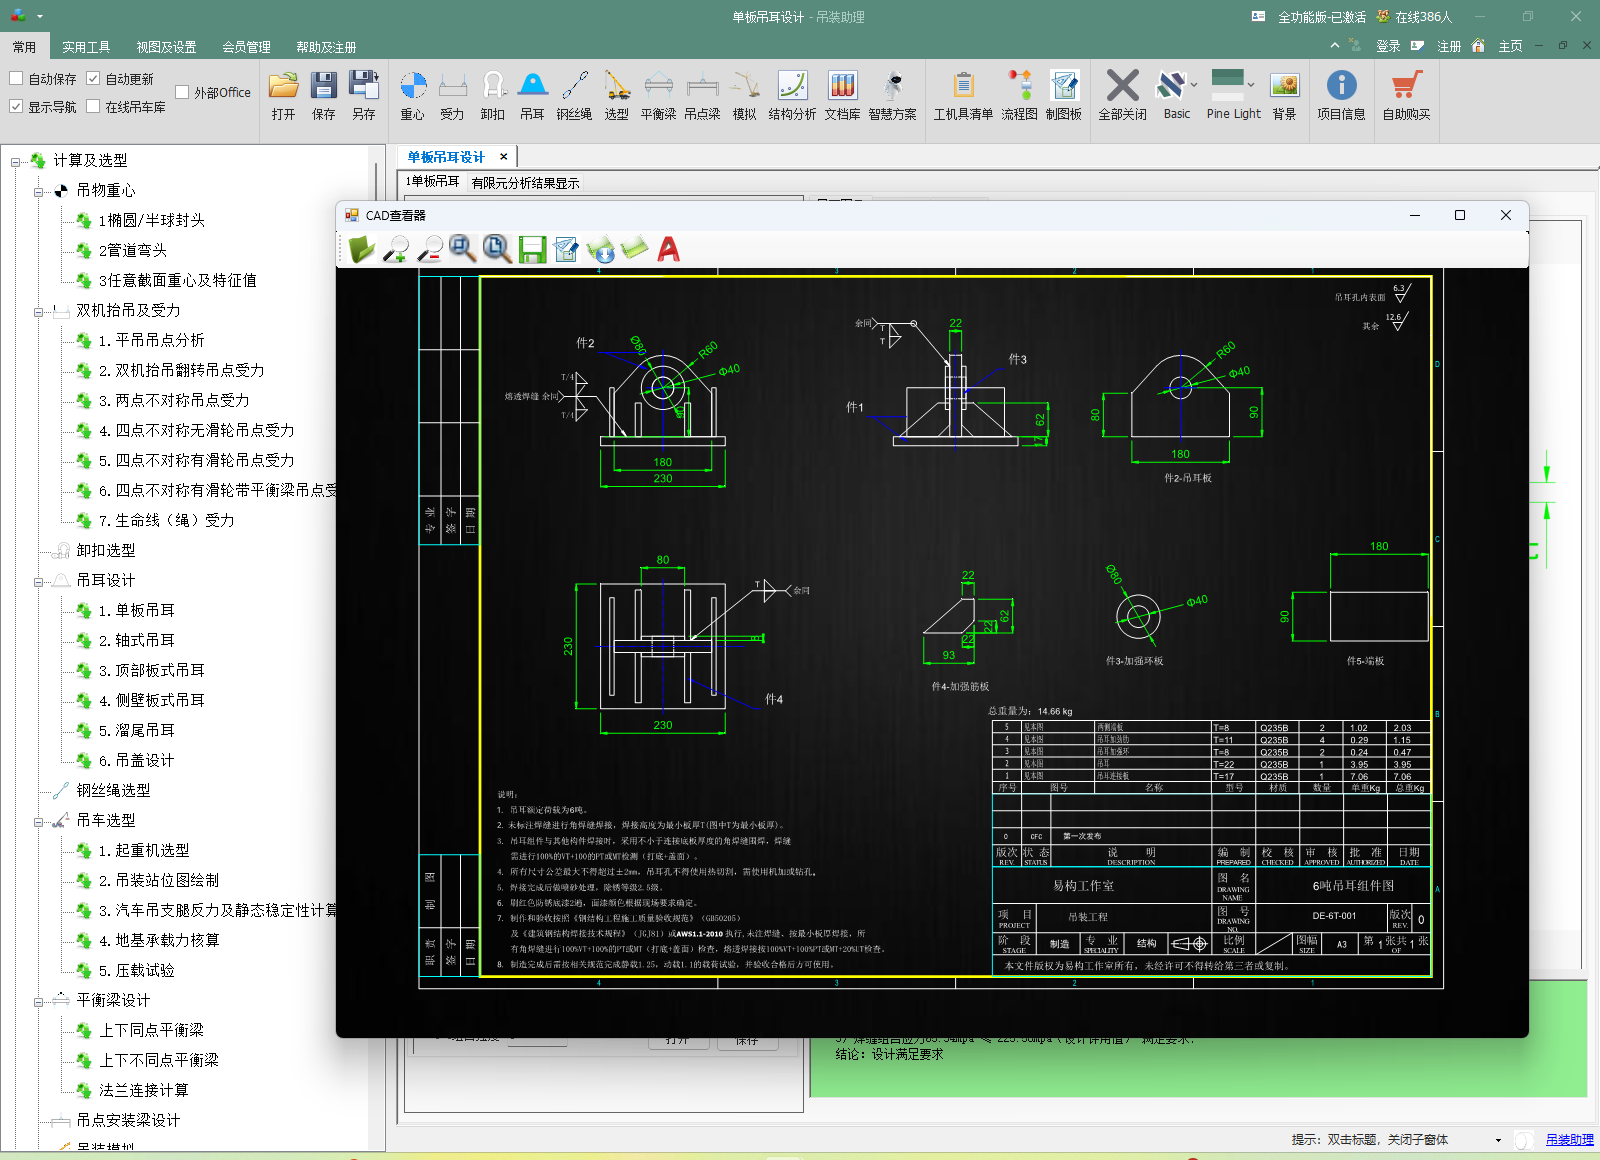Click the 吊装助理 link in status bar

(x=1570, y=1140)
